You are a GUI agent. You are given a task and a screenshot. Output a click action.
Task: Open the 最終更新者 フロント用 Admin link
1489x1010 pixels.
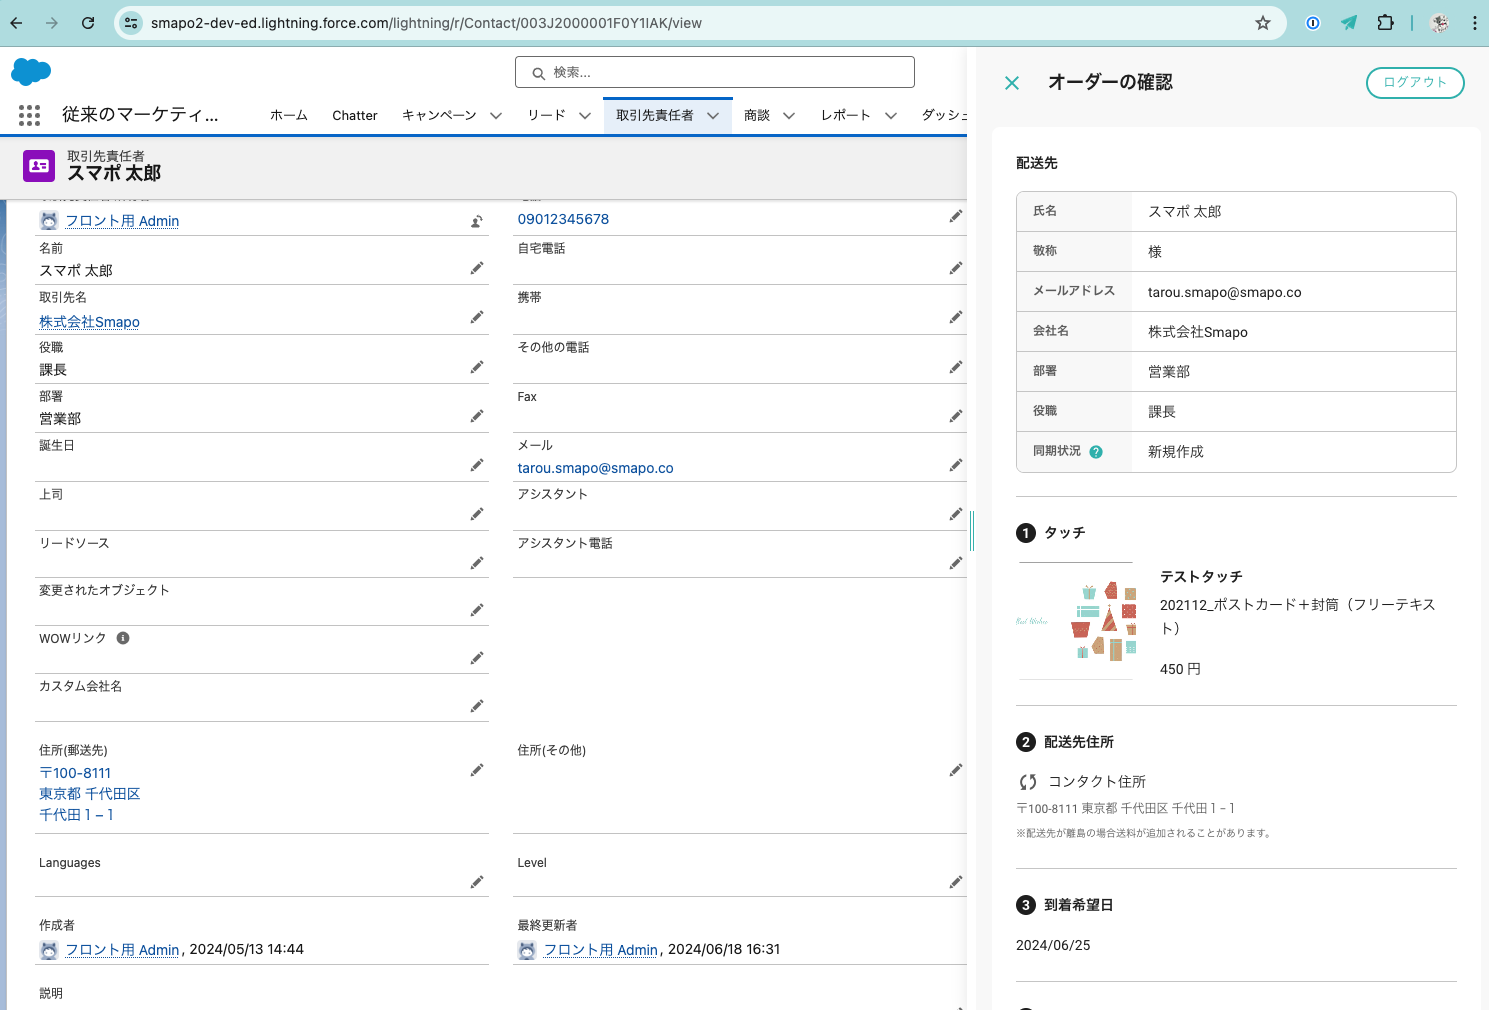[600, 950]
